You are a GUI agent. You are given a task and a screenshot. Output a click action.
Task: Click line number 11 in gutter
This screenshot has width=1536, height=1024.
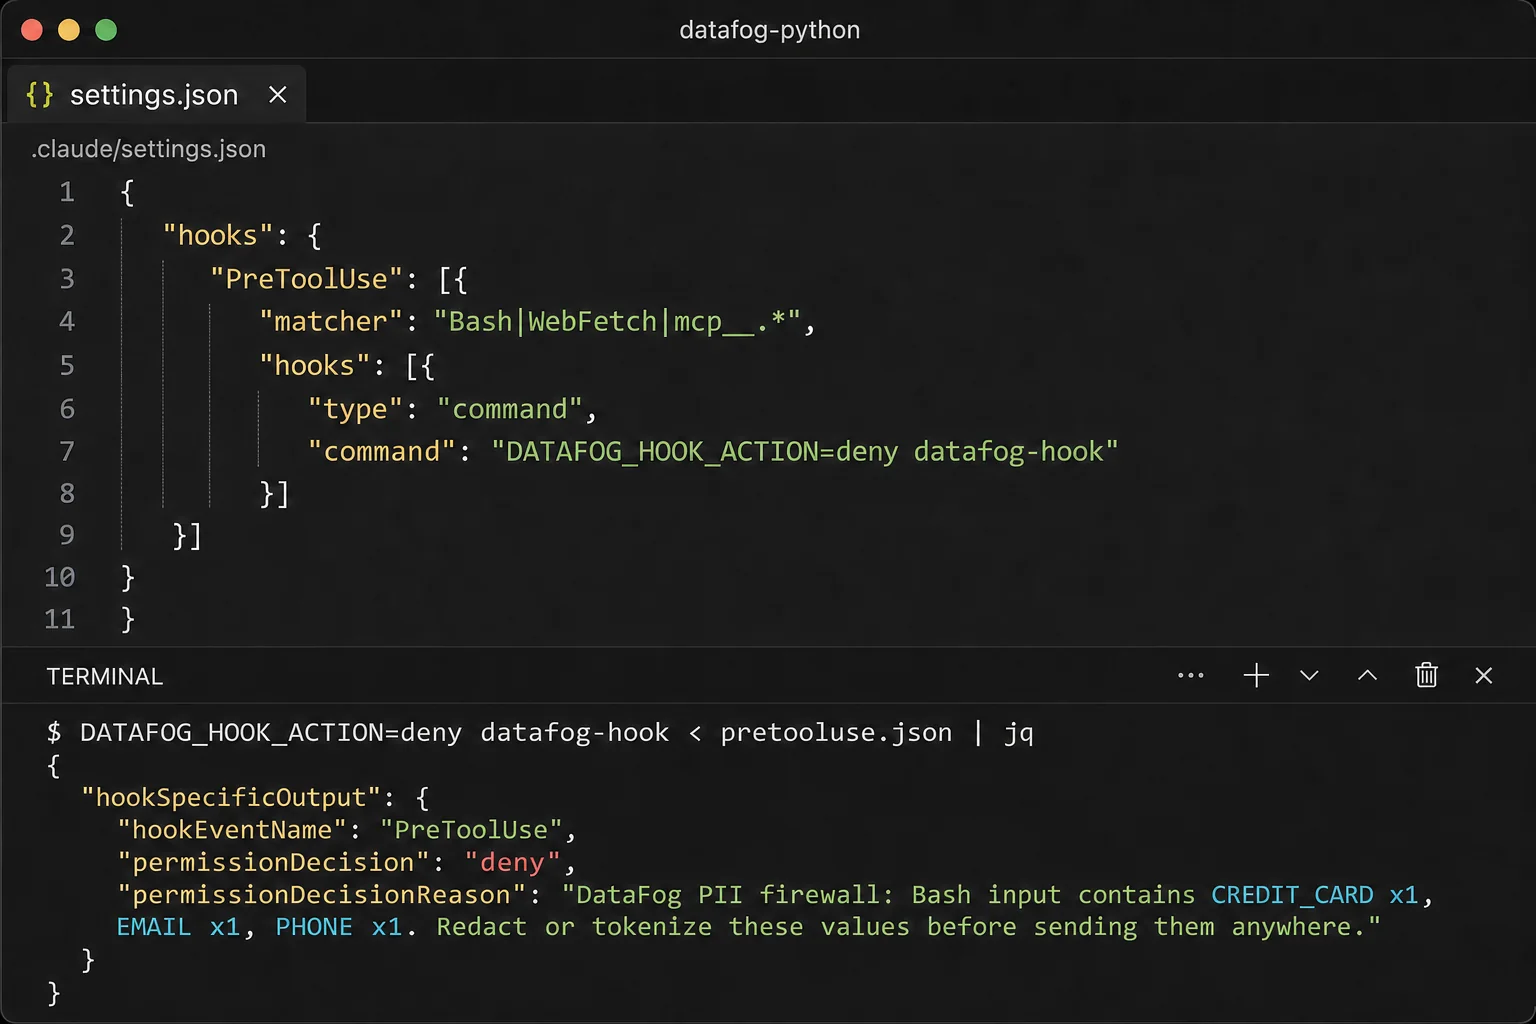pos(60,619)
